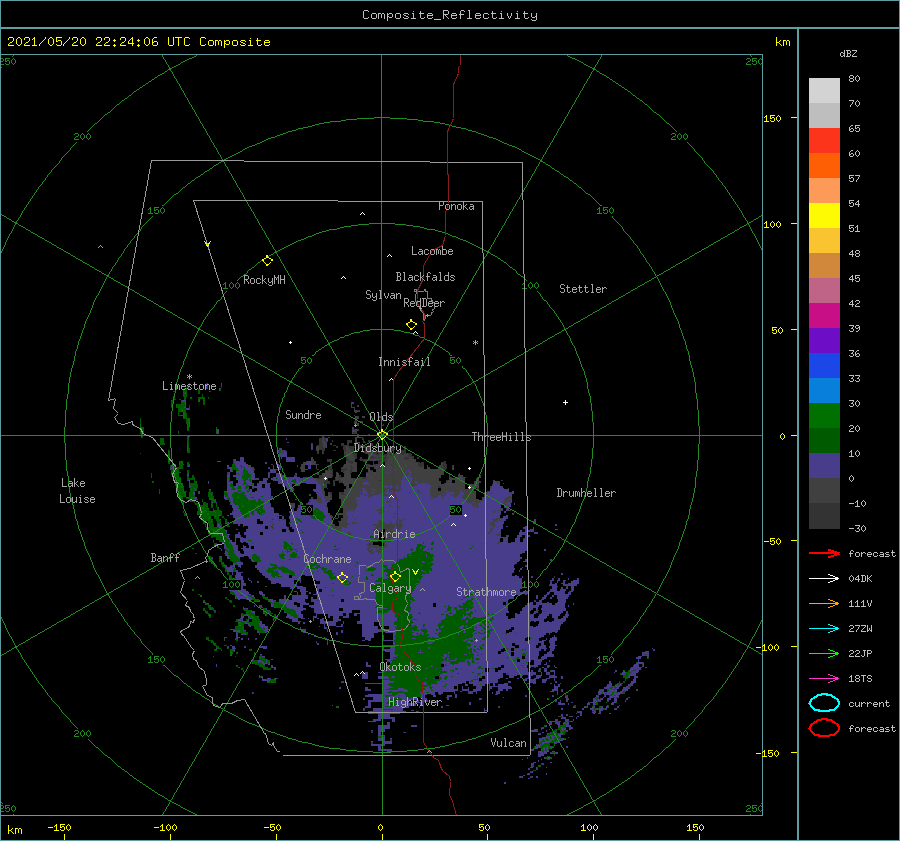This screenshot has height=841, width=900.
Task: Click the white 04DK arrow icon
Action: tap(824, 578)
